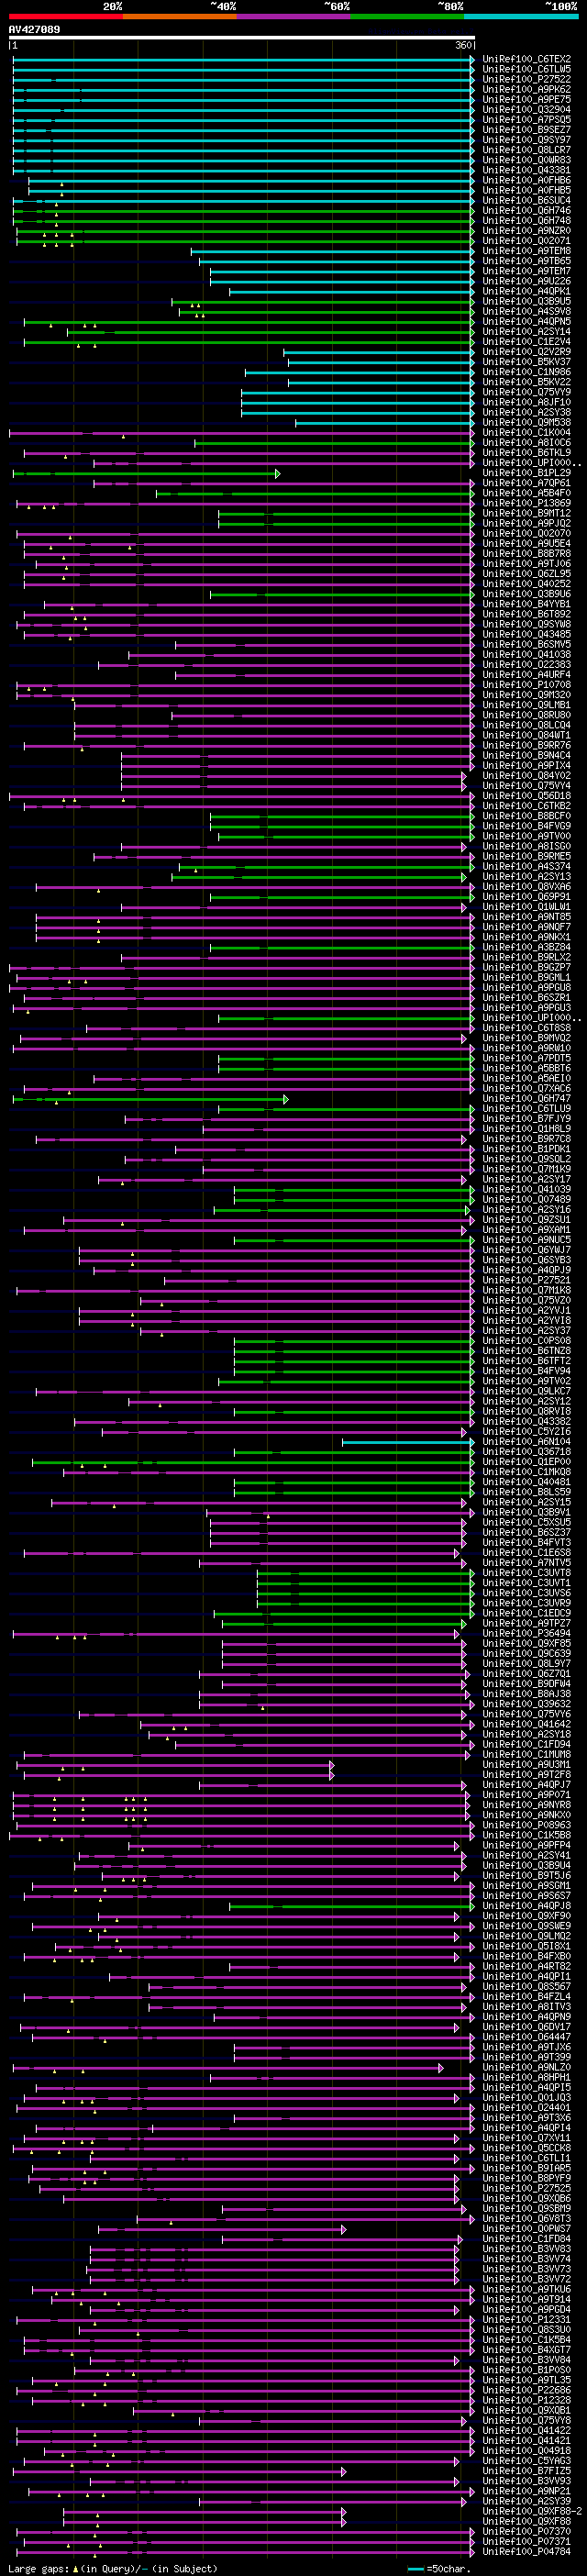Click the magenta ~60% identity legend segment

click(293, 16)
